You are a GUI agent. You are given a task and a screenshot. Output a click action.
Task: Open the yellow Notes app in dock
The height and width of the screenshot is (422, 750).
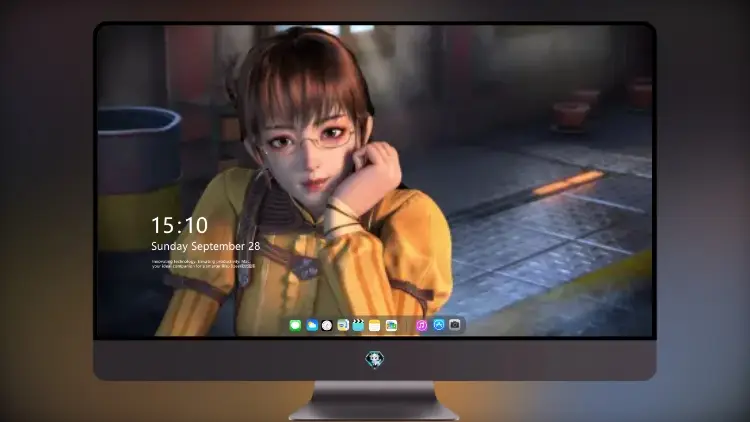(375, 326)
